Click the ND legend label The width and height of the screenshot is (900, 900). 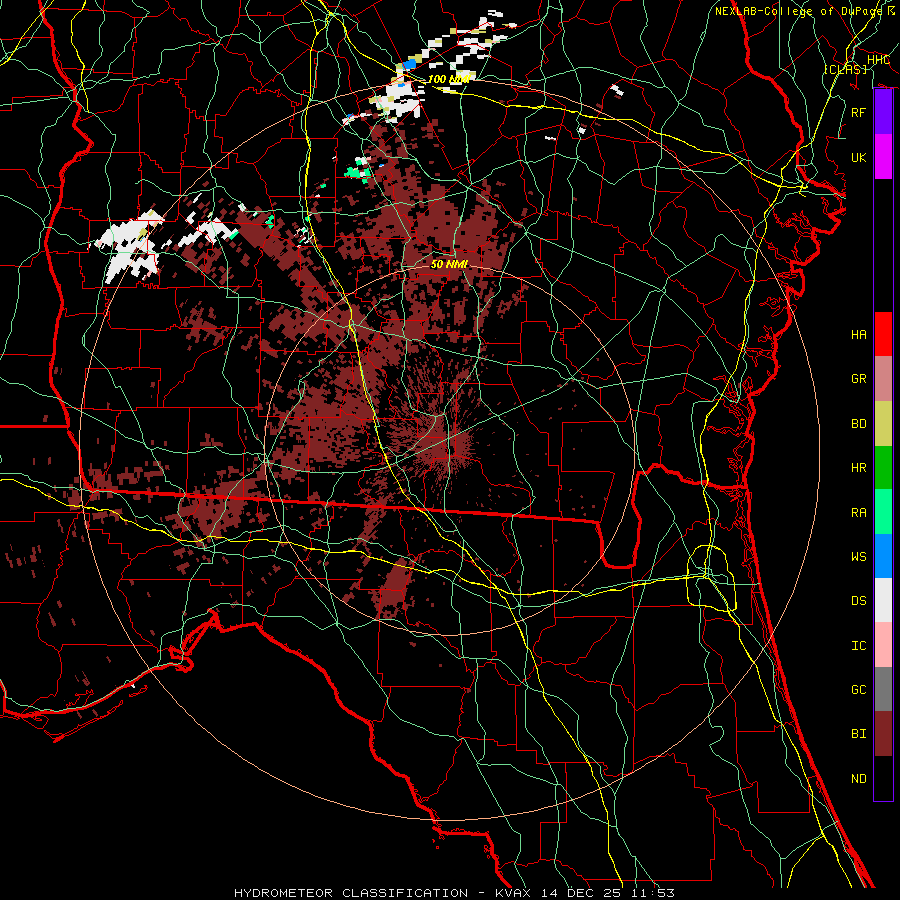(x=859, y=779)
